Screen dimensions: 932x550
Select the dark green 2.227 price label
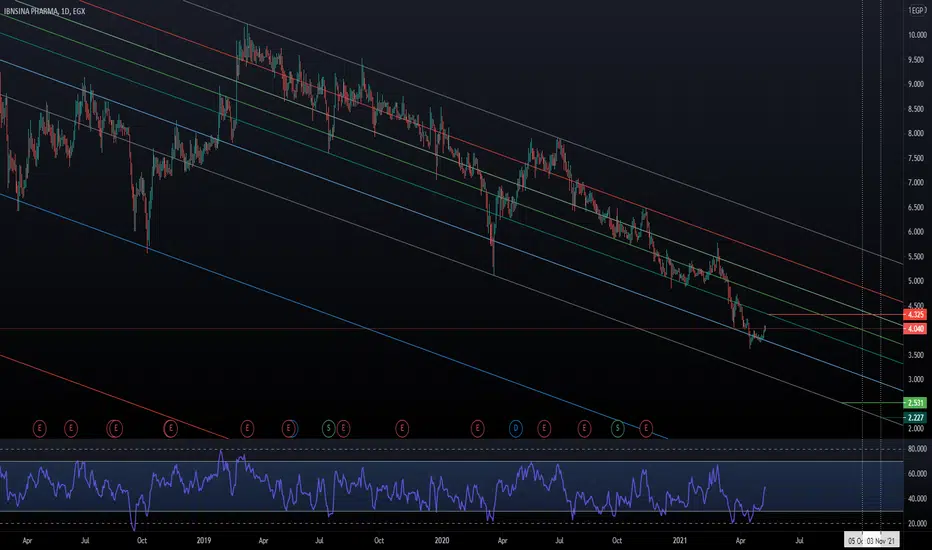[x=915, y=418]
